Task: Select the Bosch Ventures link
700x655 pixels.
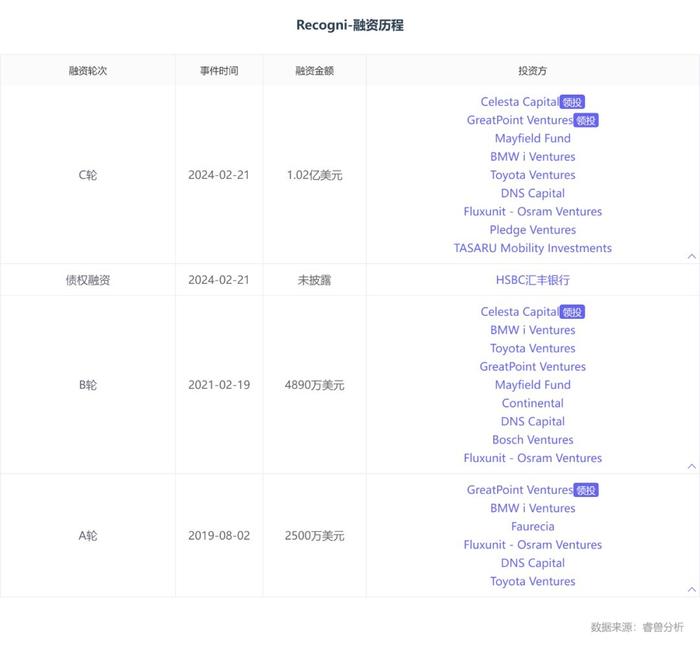Action: [532, 440]
